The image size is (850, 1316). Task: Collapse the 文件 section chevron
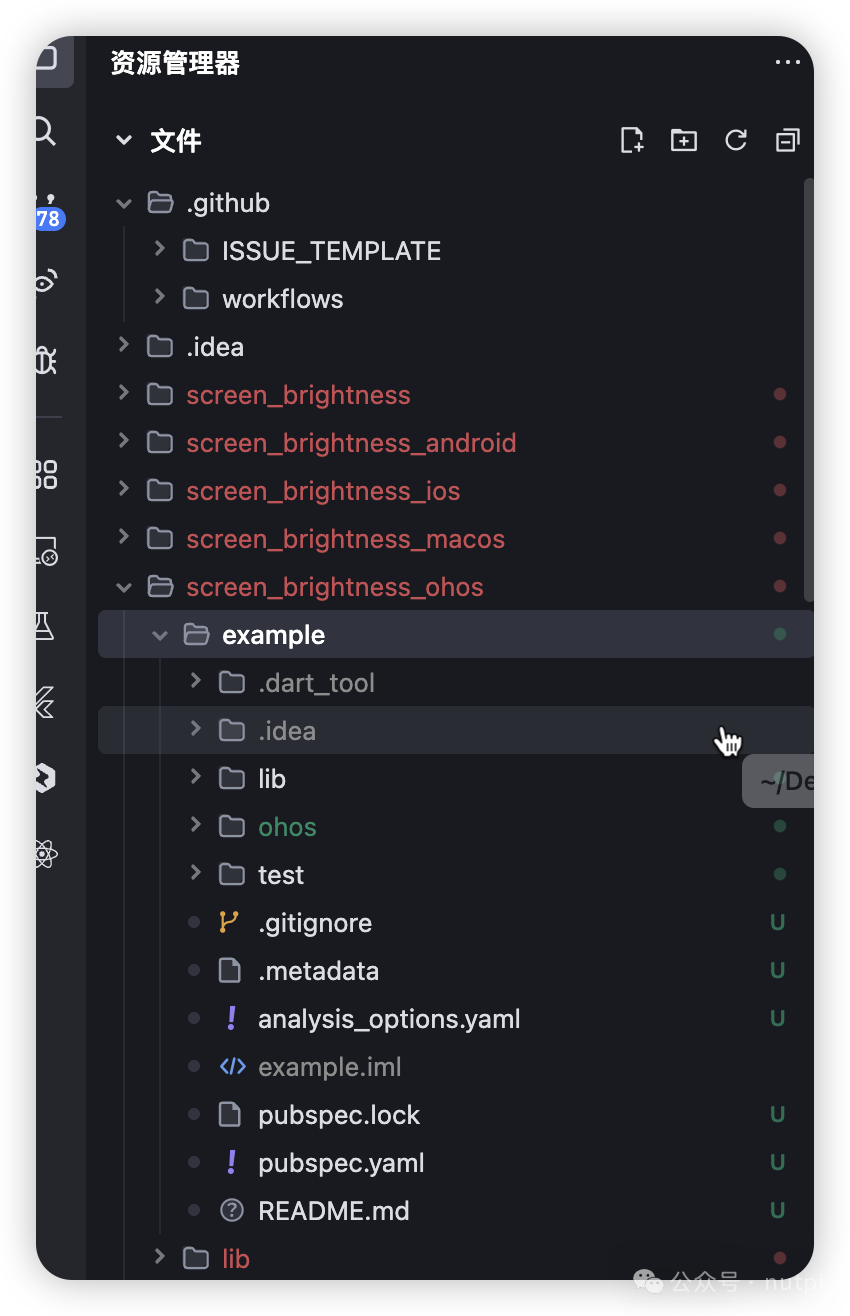(124, 141)
